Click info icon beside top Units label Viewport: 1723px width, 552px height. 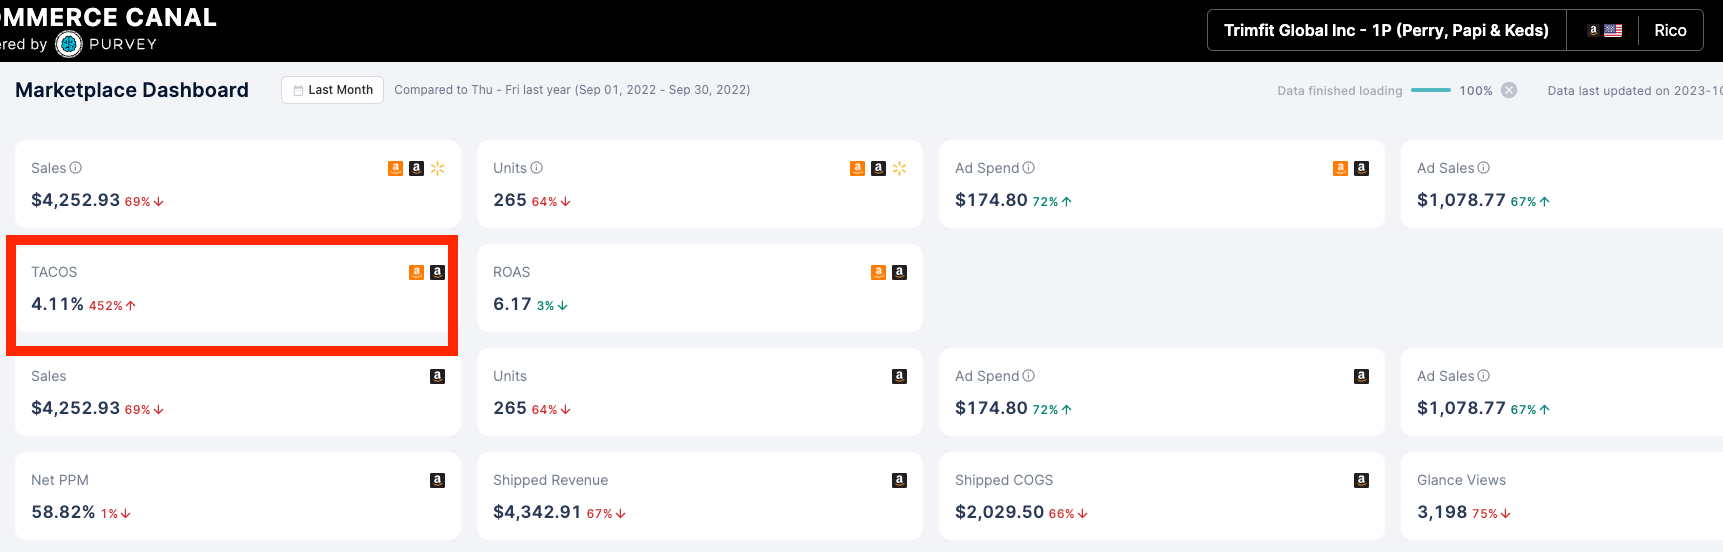pyautogui.click(x=537, y=168)
